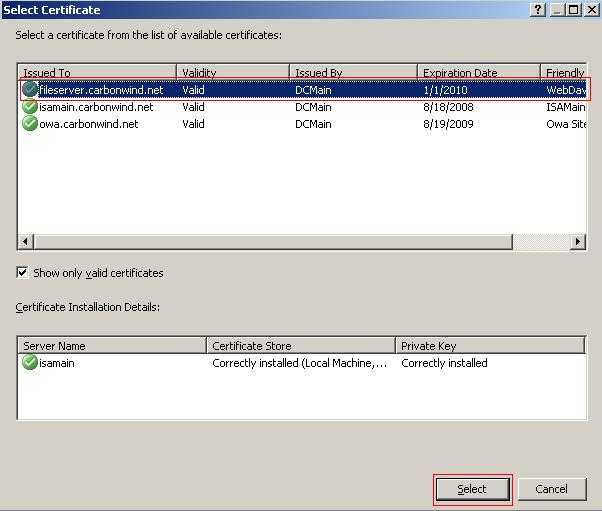
Task: Click the green checkmark icon beside owa.carbonwind.net
Action: 30,124
